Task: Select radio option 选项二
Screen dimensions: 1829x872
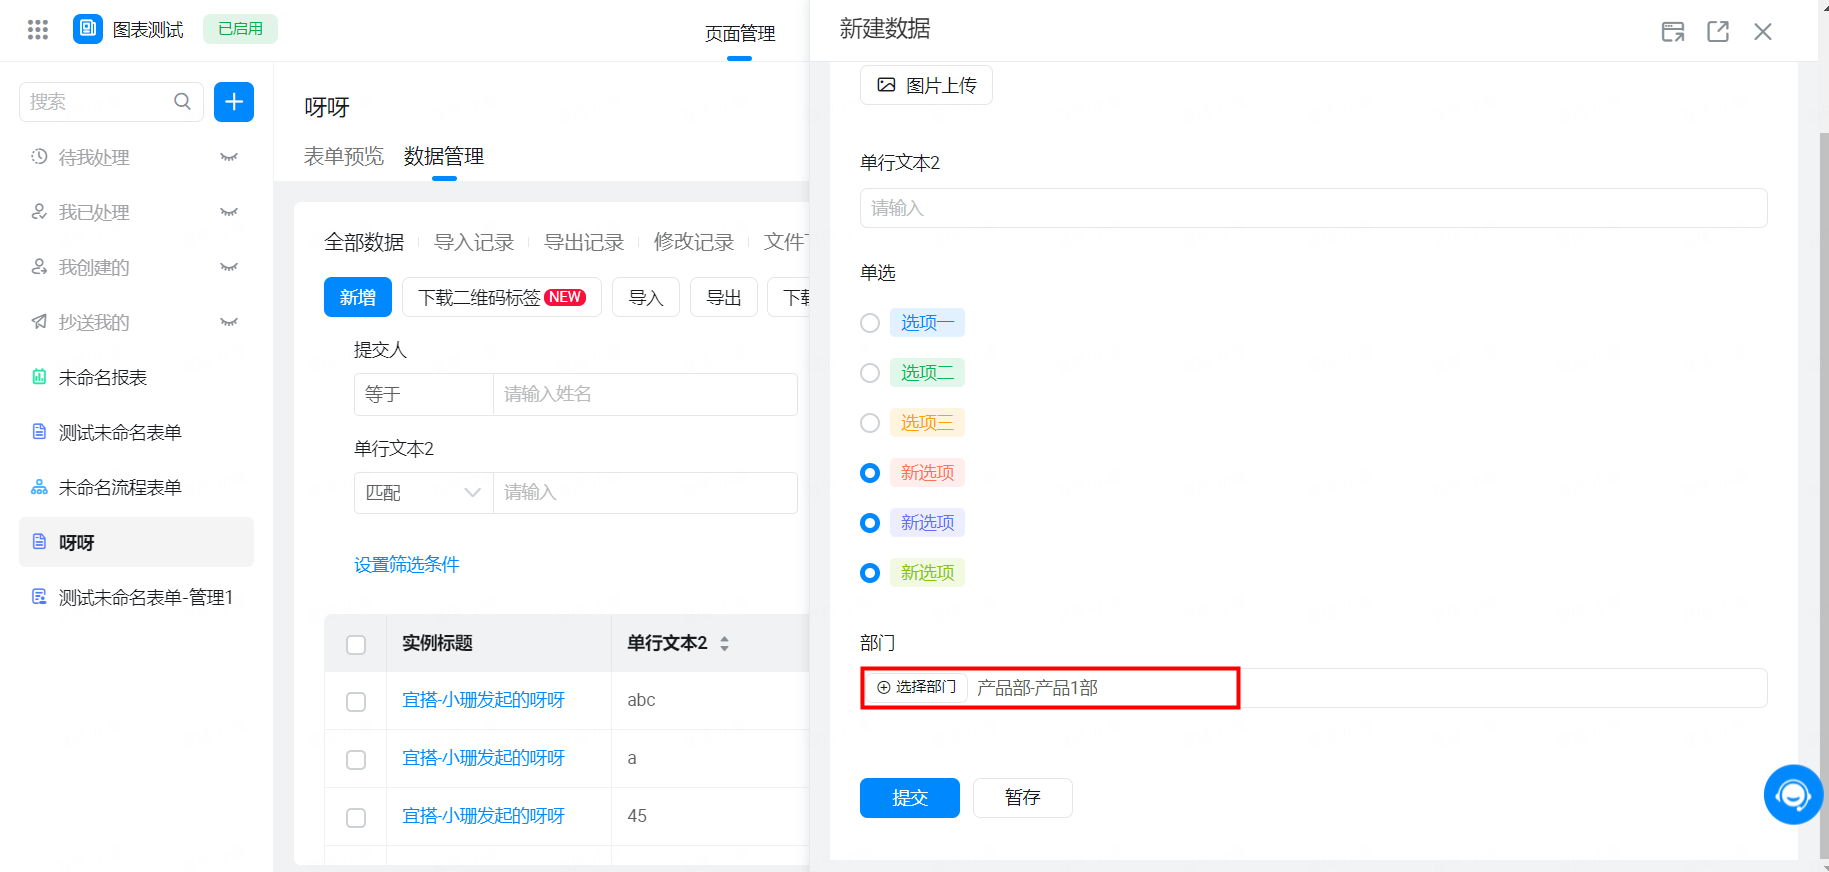Action: point(870,373)
